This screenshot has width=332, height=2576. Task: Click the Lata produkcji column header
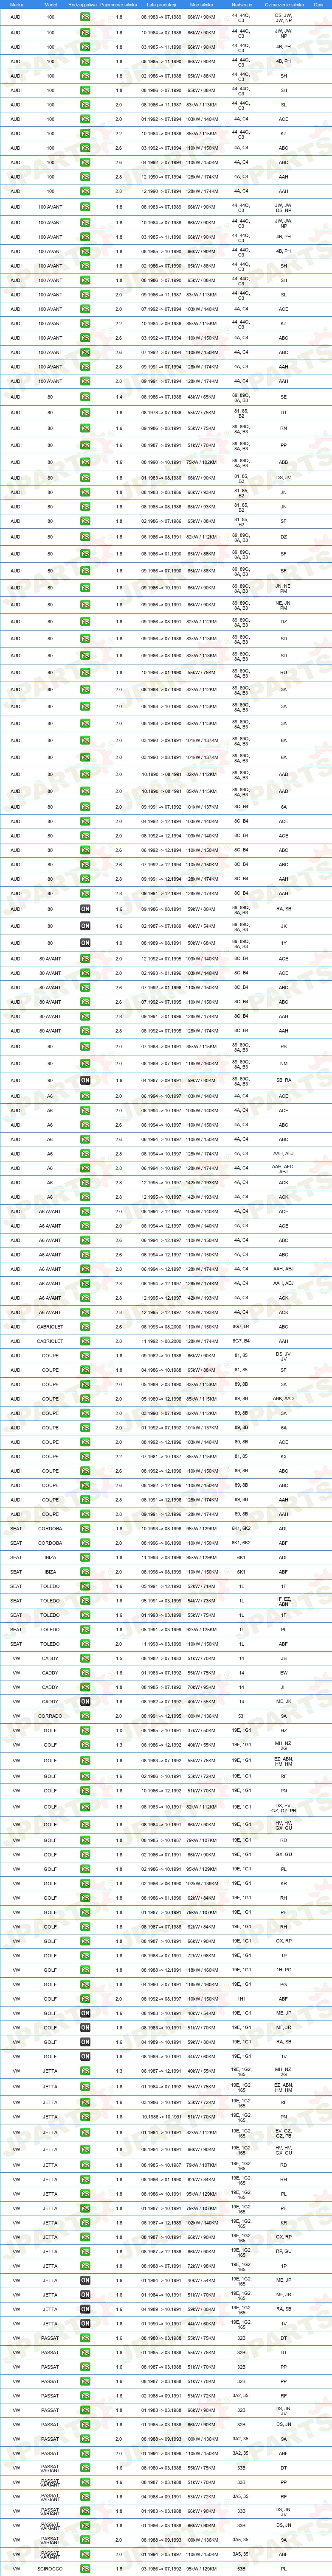[161, 5]
